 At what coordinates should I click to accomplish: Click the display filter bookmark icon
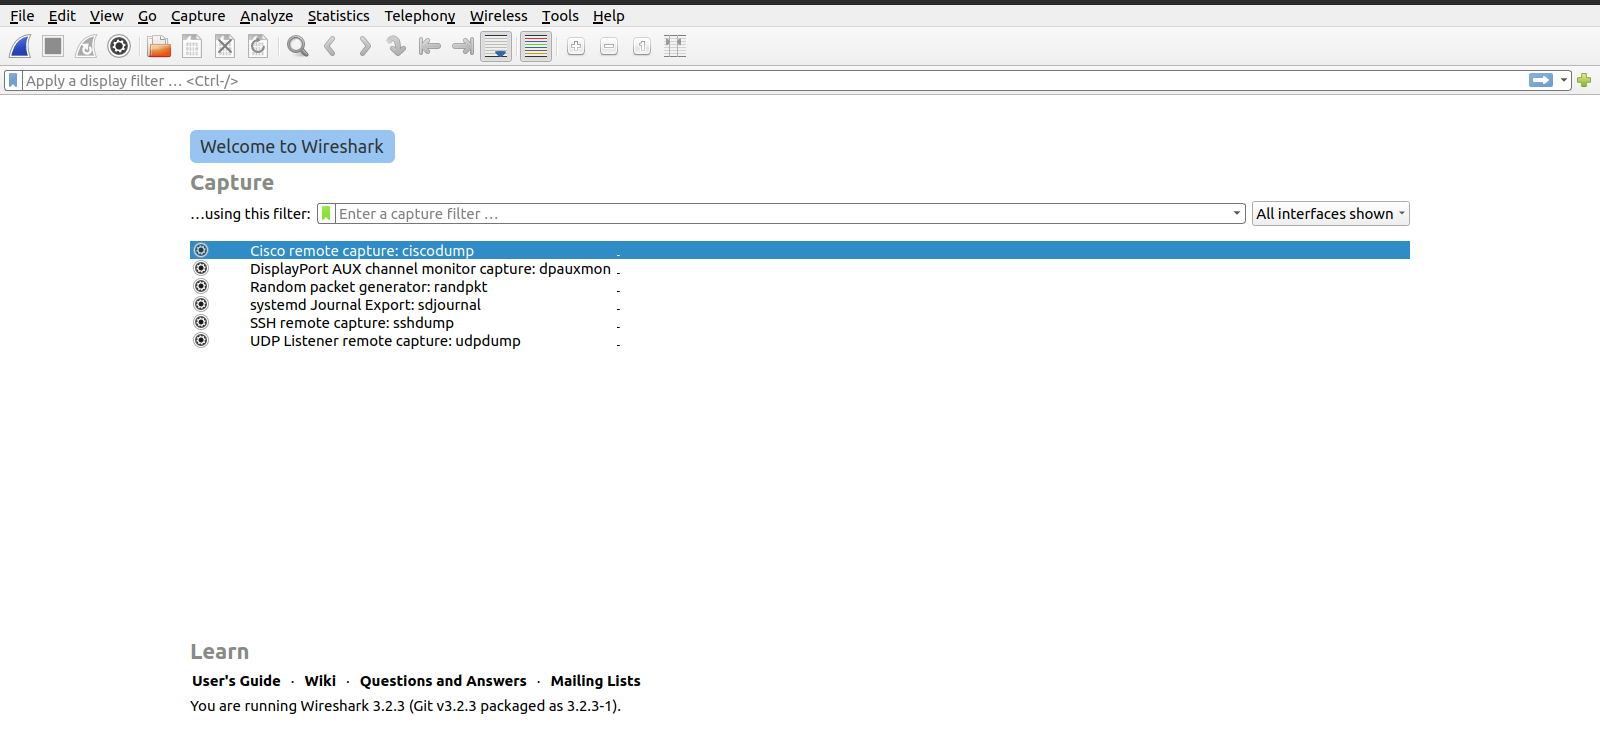coord(13,80)
